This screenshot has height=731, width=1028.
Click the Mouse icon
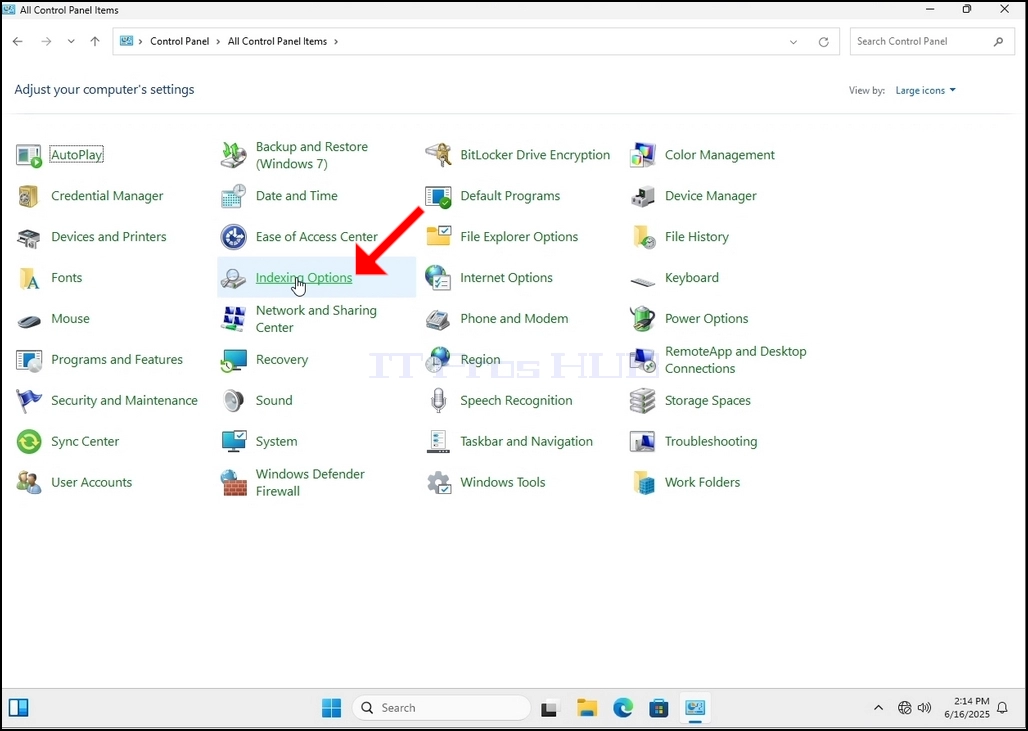29,321
